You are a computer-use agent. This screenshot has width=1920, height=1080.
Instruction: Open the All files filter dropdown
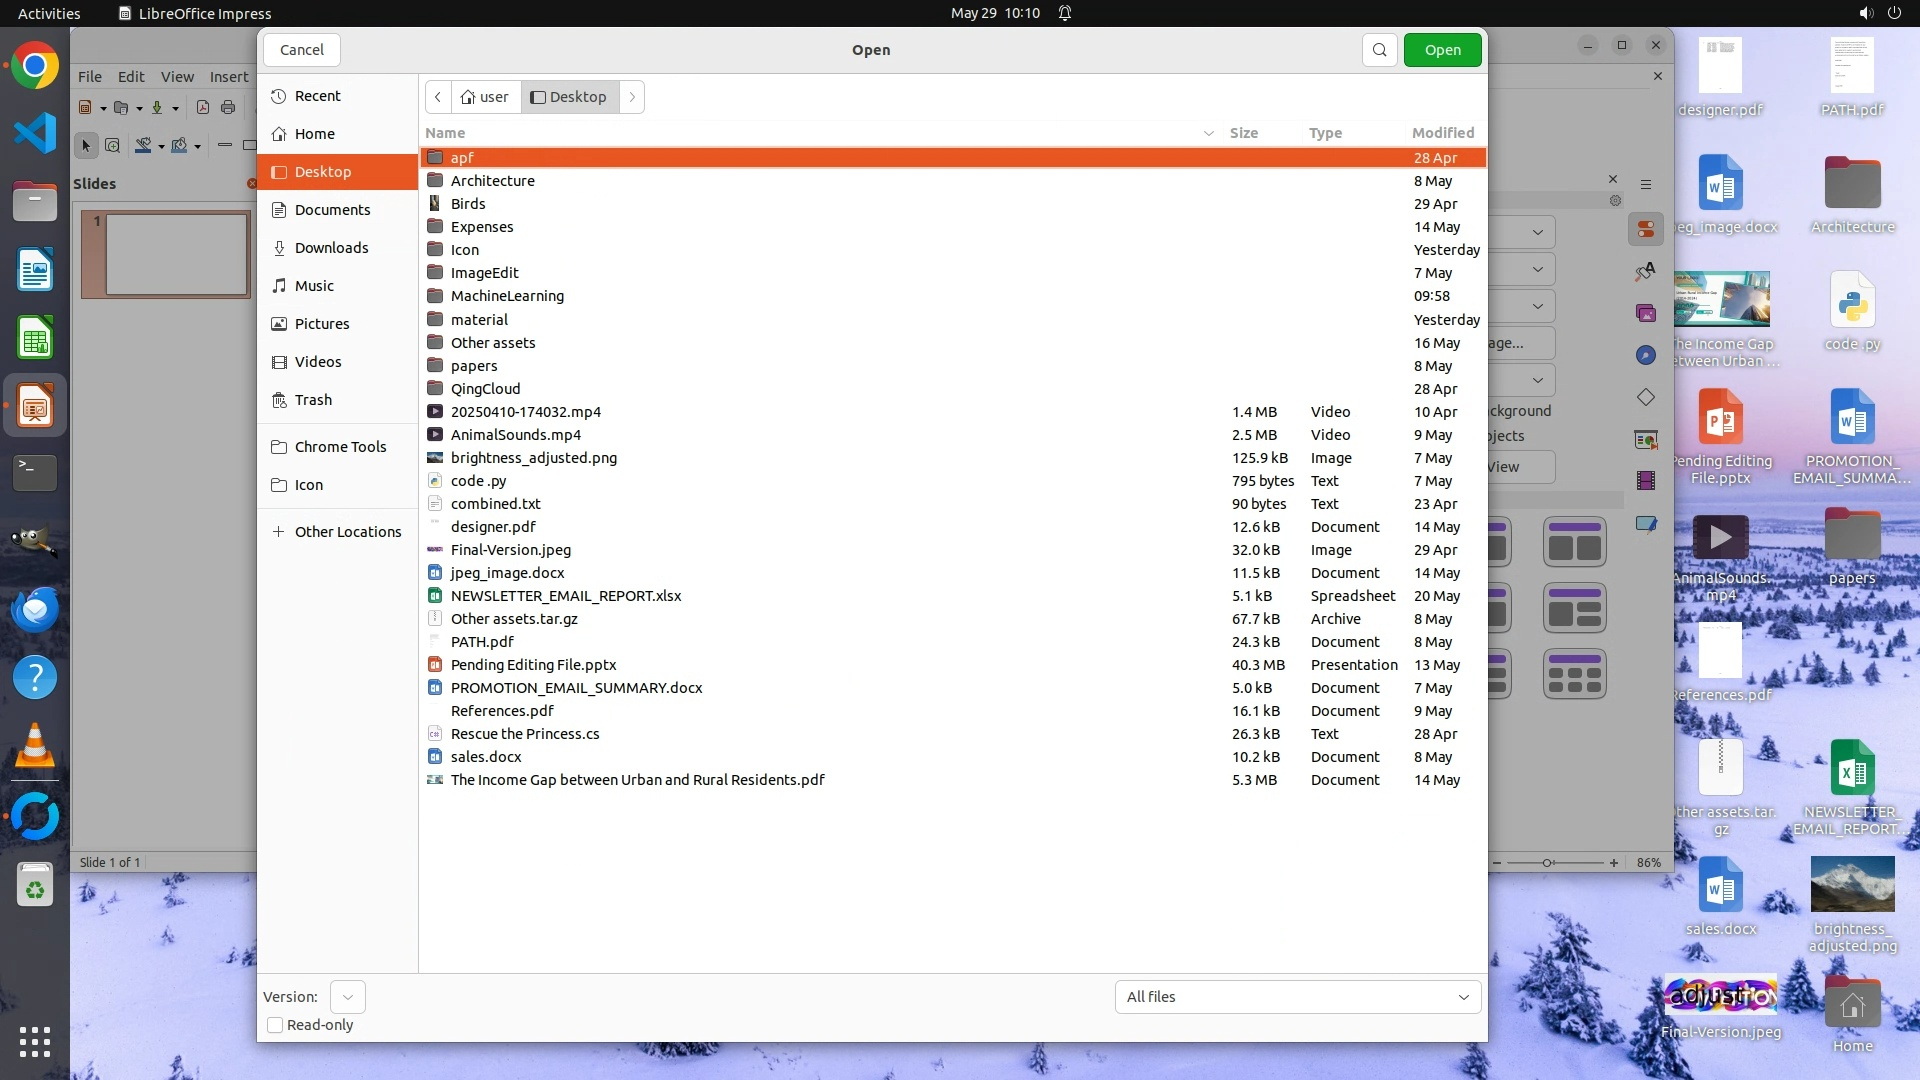1297,997
